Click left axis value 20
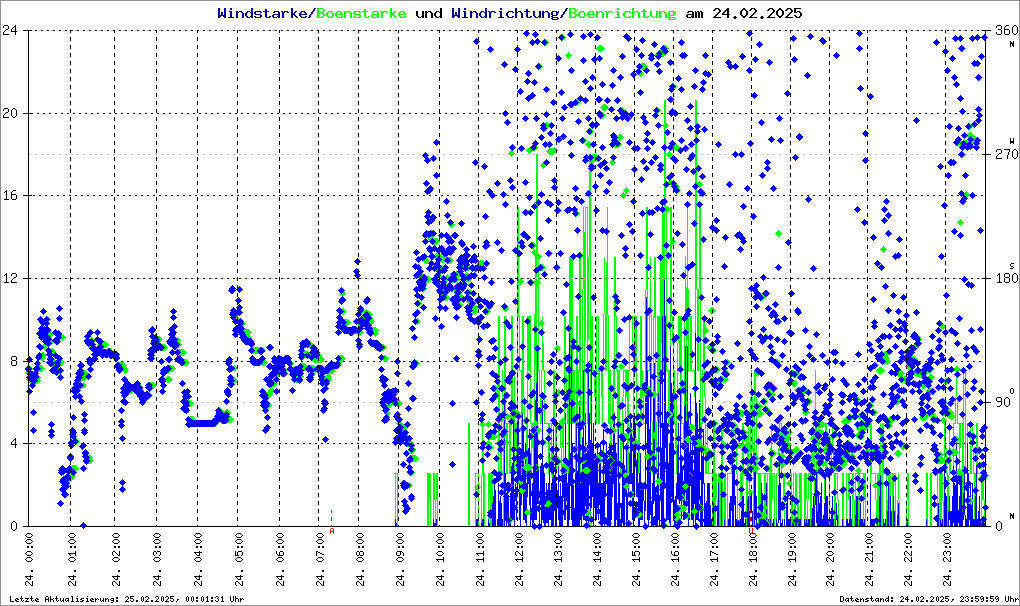The width and height of the screenshot is (1020, 606). click(x=10, y=113)
